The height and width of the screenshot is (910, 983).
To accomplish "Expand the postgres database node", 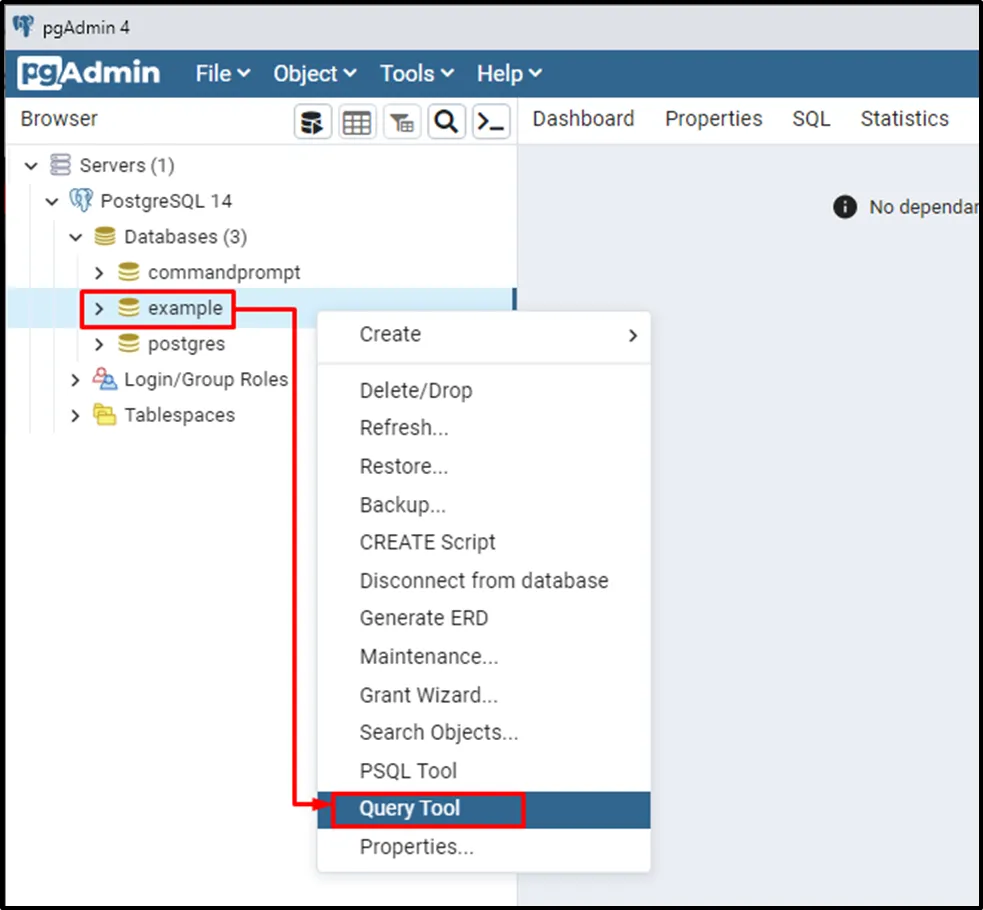I will click(x=98, y=344).
